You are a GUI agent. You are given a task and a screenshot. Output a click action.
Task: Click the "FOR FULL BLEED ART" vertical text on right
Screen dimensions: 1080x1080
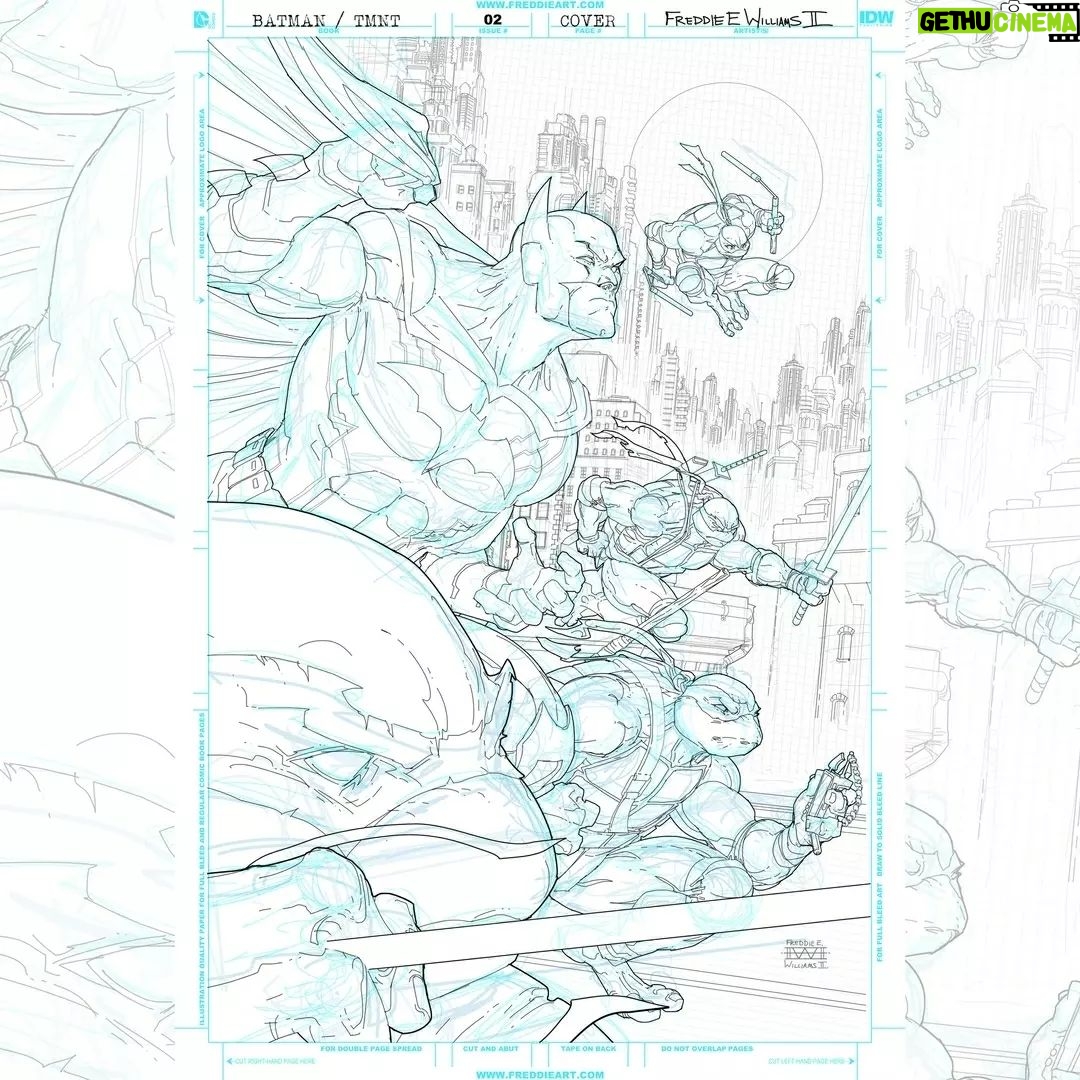(880, 922)
